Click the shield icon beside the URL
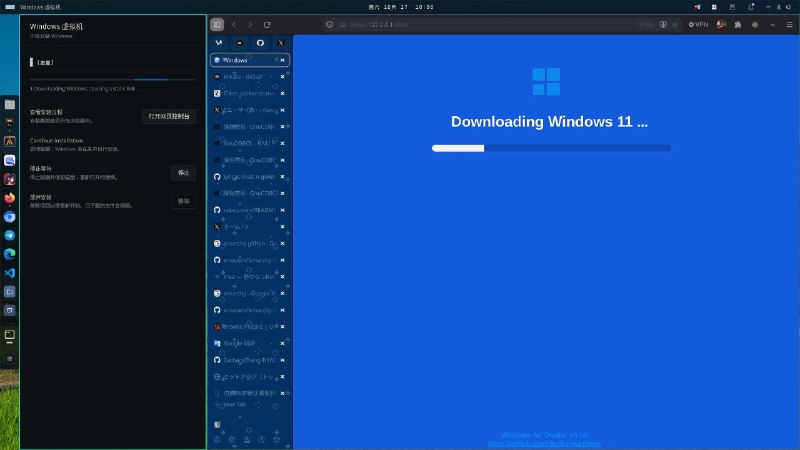This screenshot has height=450, width=800. (x=330, y=24)
